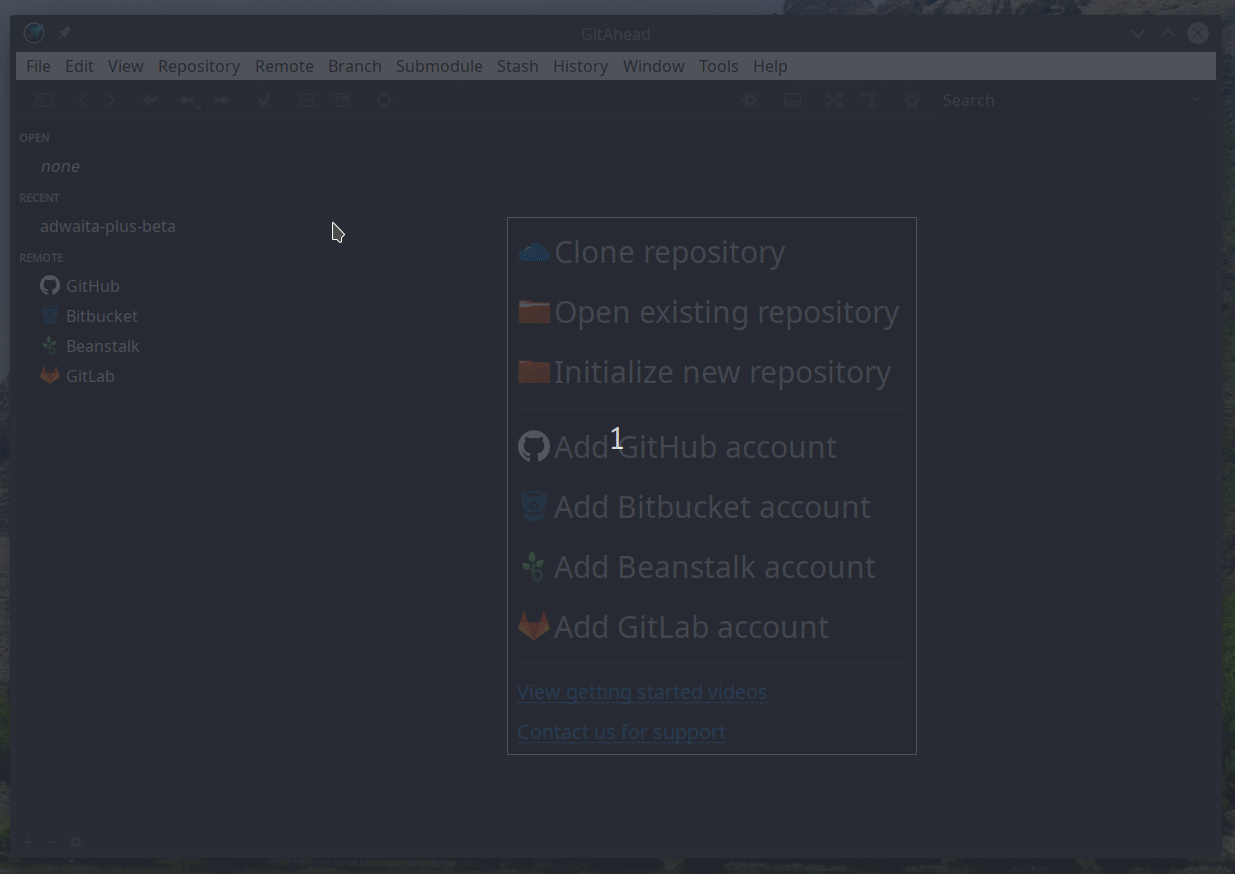Viewport: 1235px width, 874px height.
Task: Click the pull toolbar icon with dropdown
Action: pyautogui.click(x=189, y=100)
